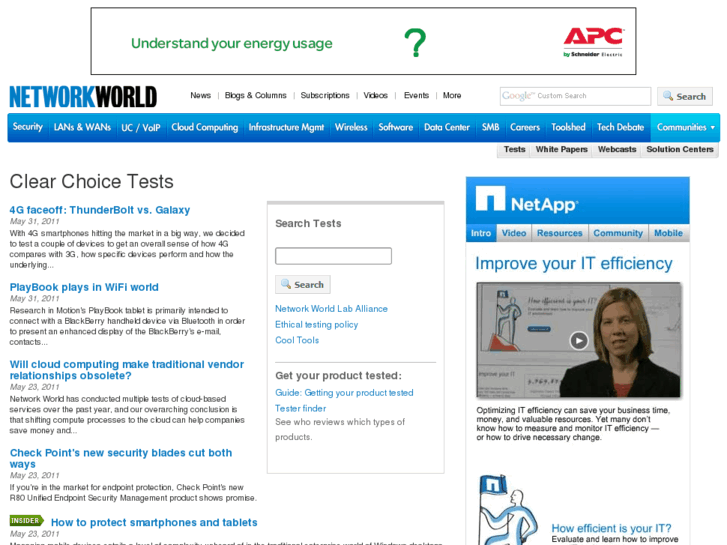Screen dimensions: 727x545
Task: Open the cloud computing vendor relationships article
Action: click(127, 370)
